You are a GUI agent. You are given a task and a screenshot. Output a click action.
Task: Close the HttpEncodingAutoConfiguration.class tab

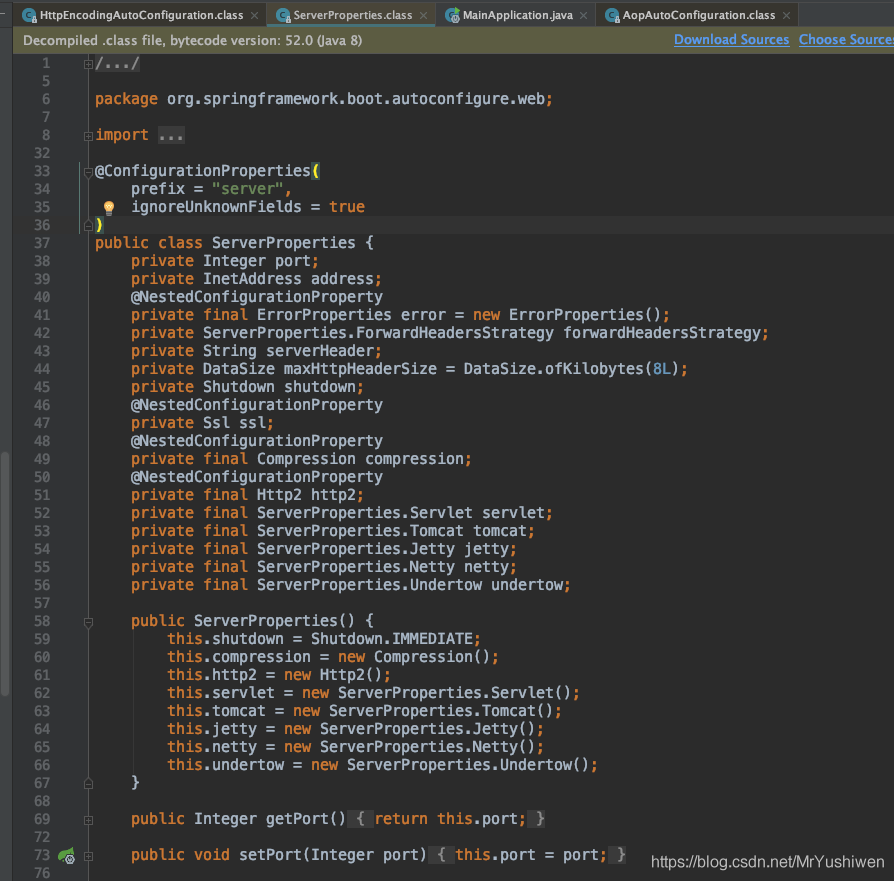[x=254, y=16]
